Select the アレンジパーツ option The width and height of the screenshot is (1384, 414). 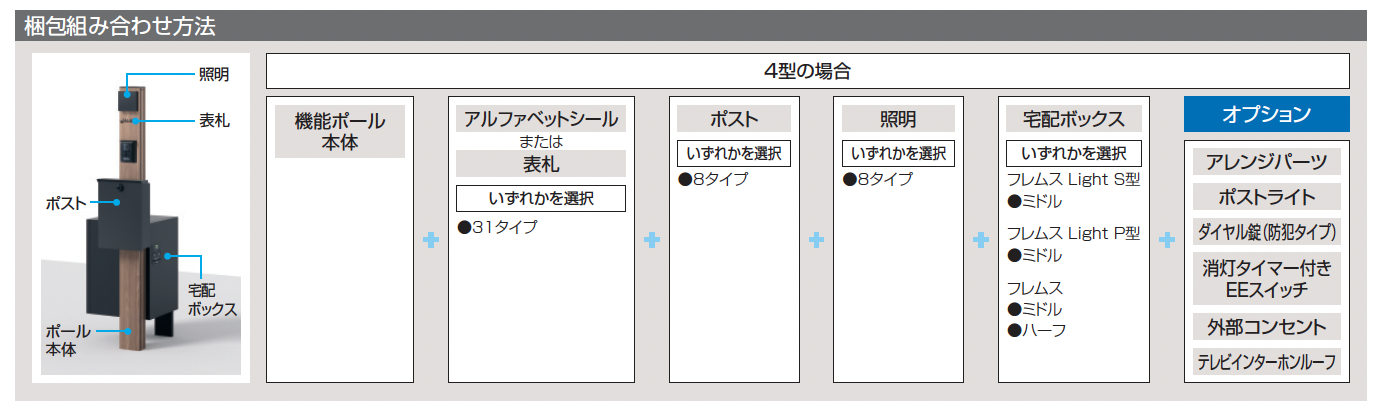point(1267,162)
